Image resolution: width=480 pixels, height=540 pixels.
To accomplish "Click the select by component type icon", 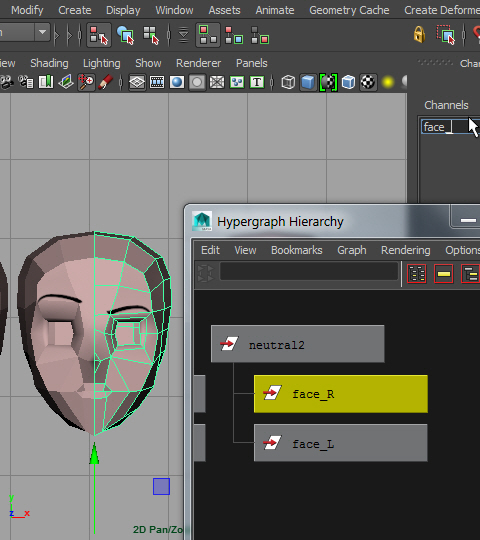I will pos(151,35).
